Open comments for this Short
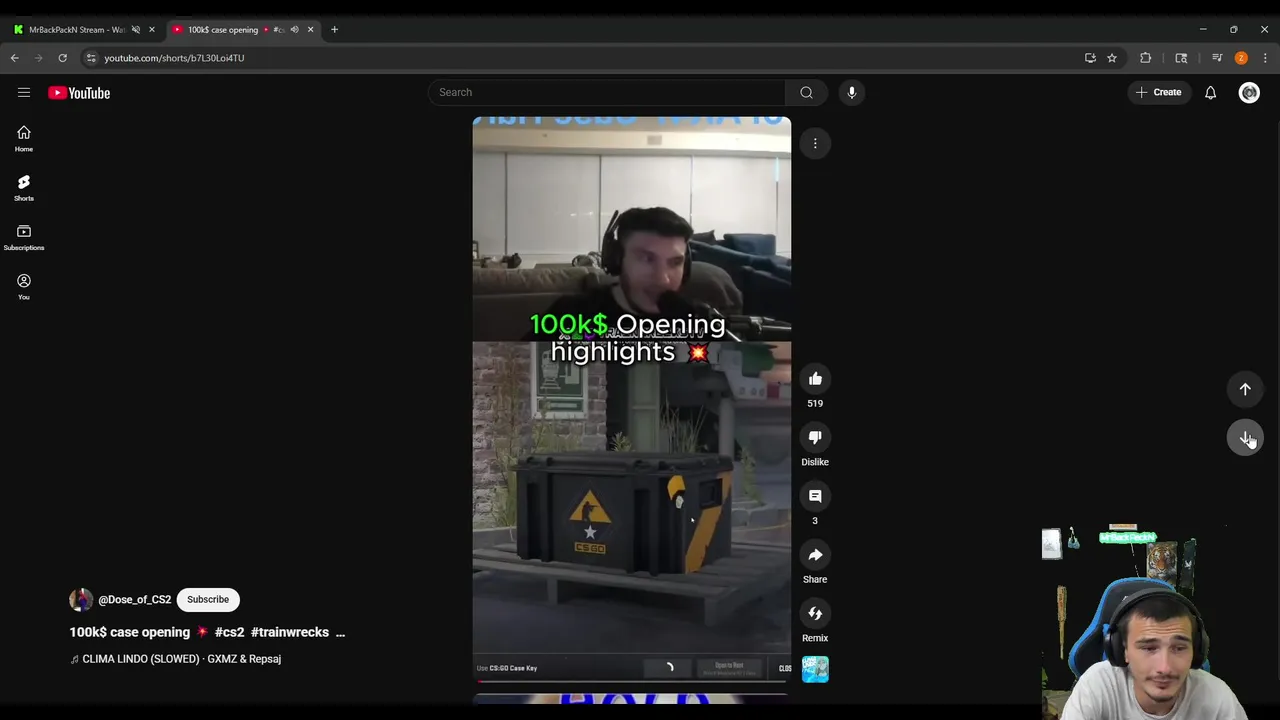 pyautogui.click(x=815, y=496)
